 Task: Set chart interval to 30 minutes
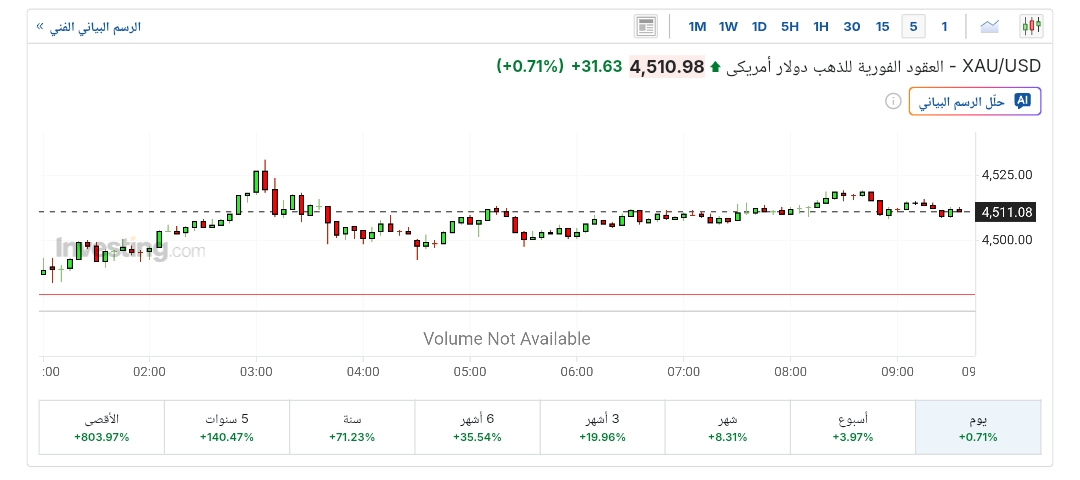click(x=852, y=27)
